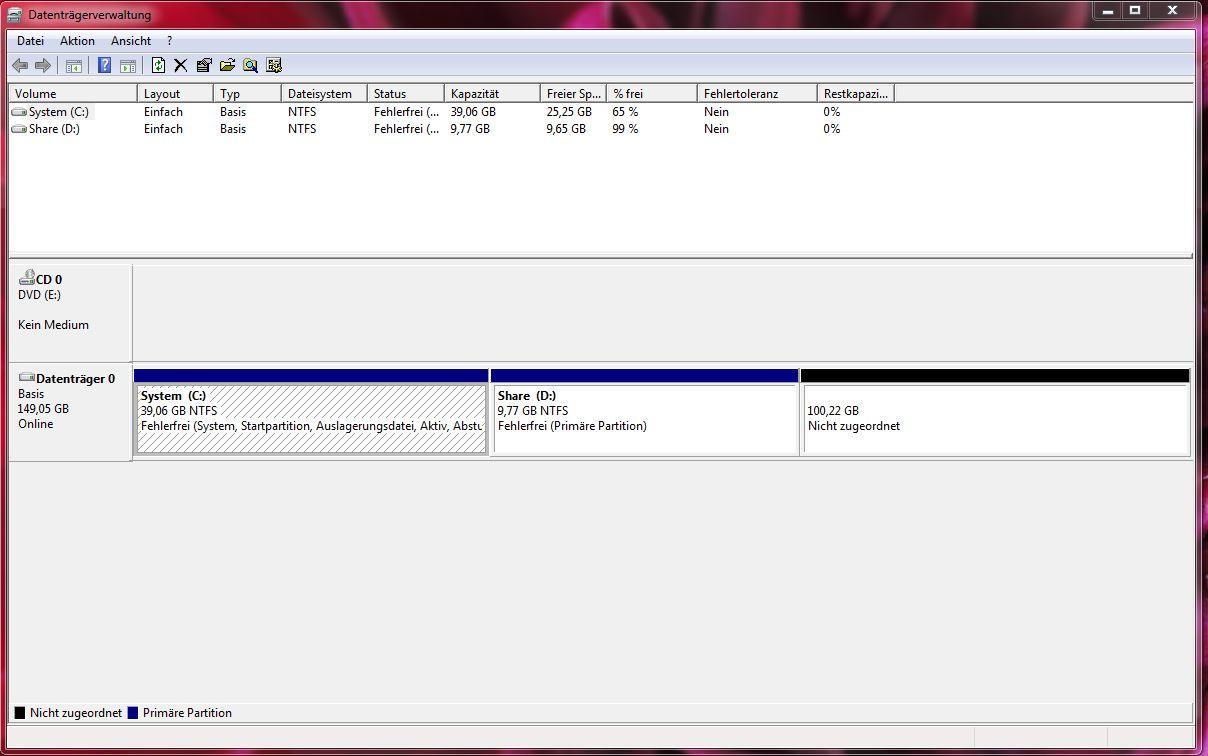Click the back arrow toolbar icon
This screenshot has height=756, width=1208.
[x=20, y=66]
